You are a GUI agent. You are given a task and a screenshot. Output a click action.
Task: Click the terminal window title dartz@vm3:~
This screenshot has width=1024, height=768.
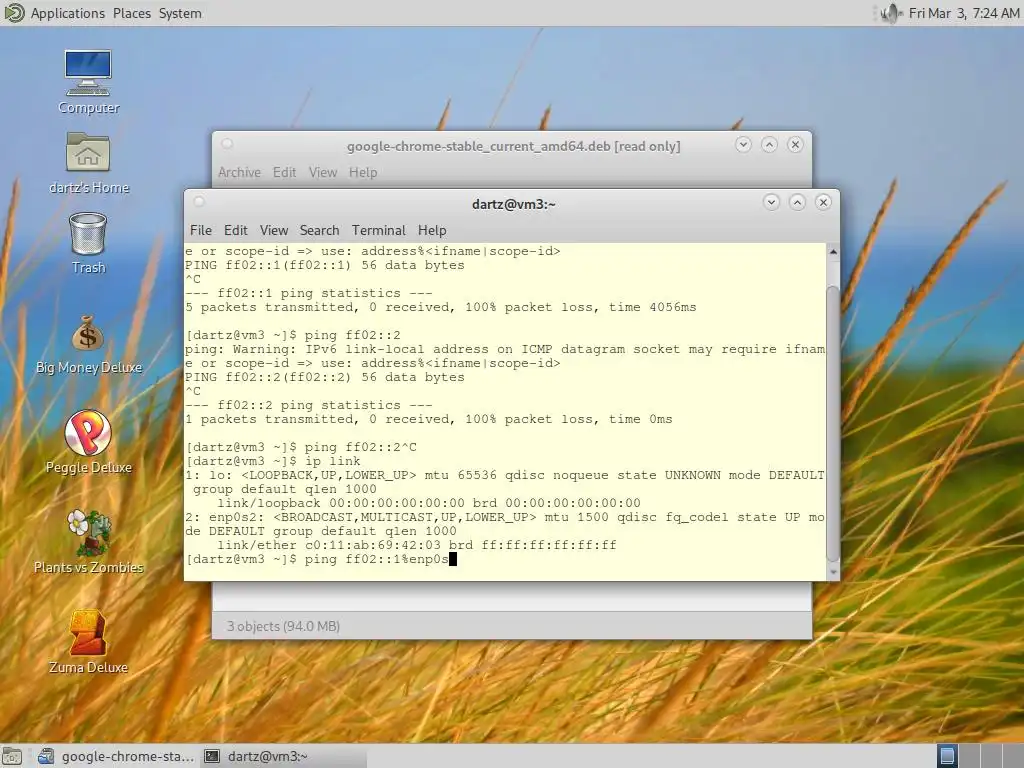tap(513, 204)
